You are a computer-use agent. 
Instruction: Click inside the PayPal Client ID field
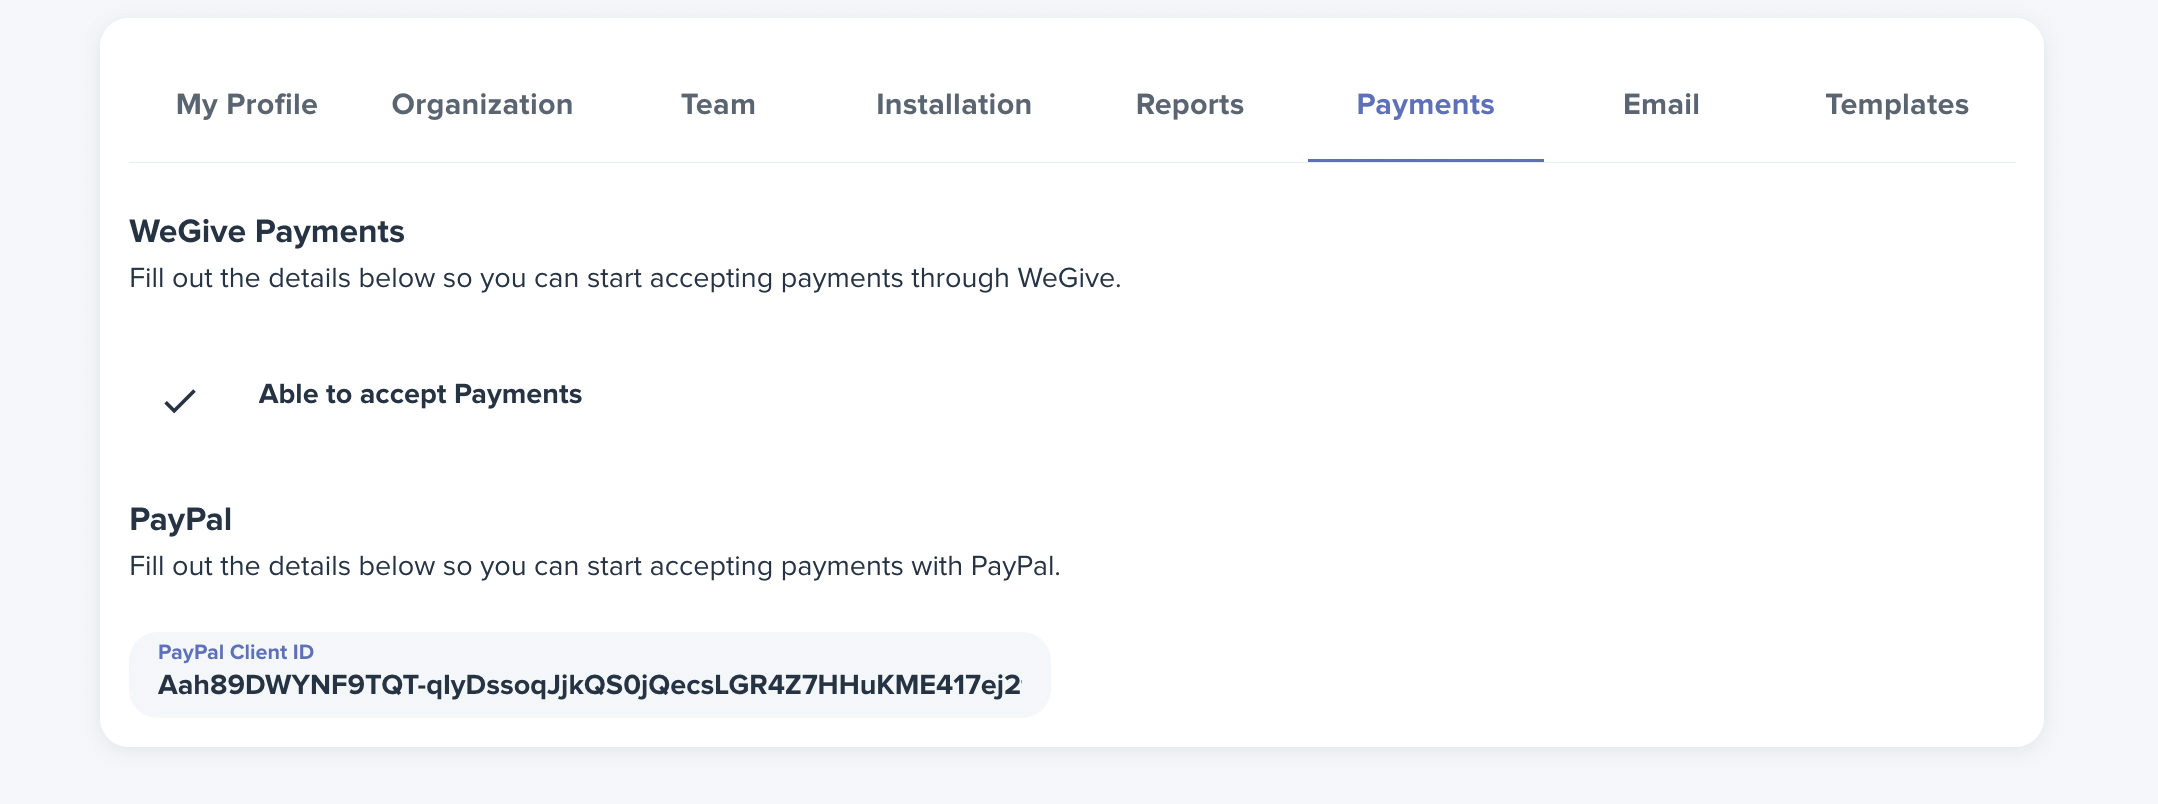click(590, 675)
